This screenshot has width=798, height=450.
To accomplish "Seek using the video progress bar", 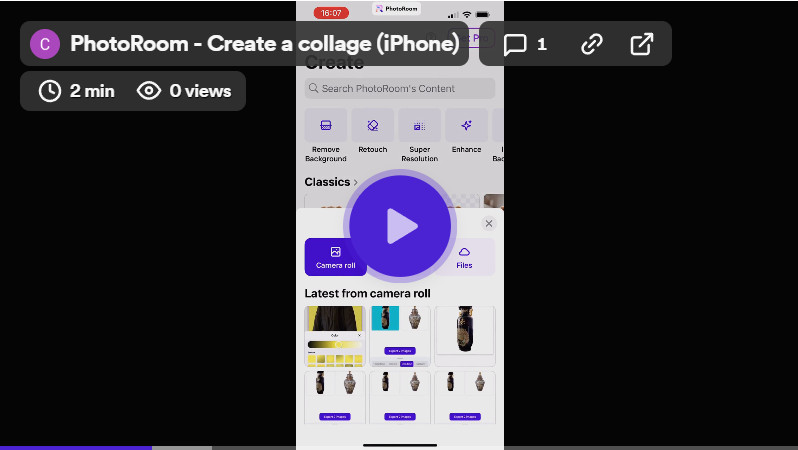I will click(x=399, y=447).
